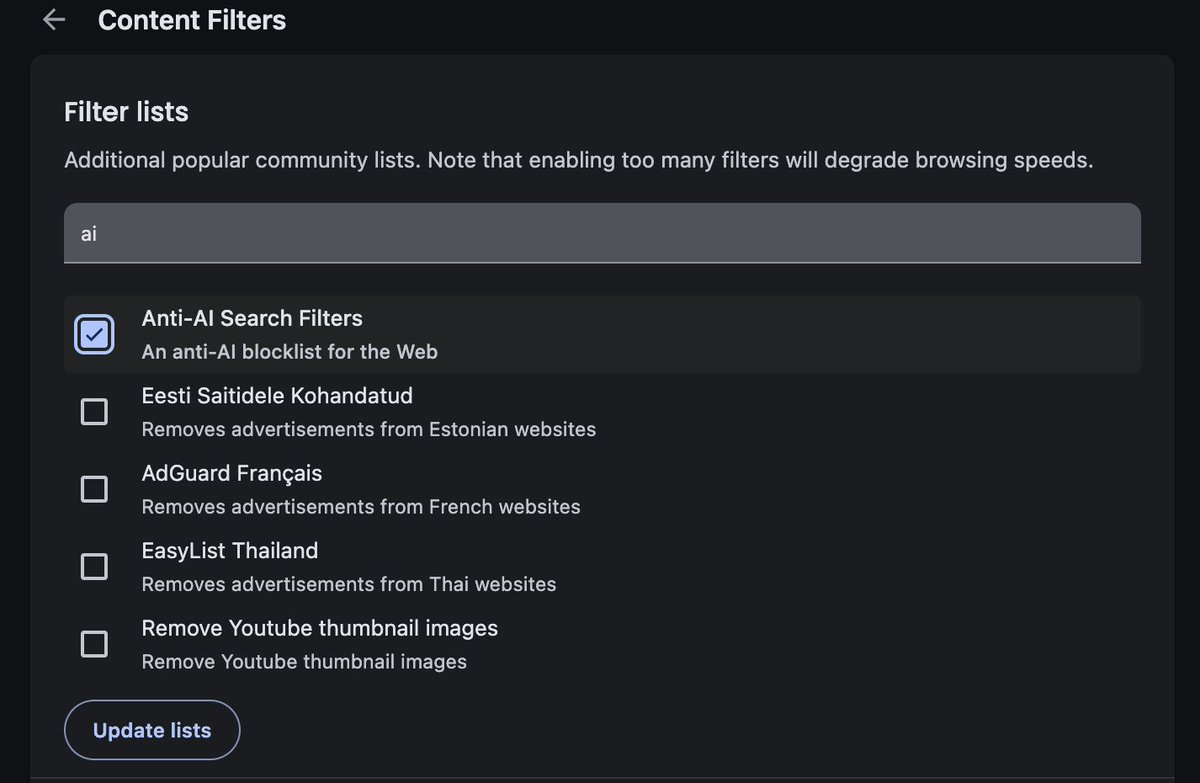1200x783 pixels.
Task: Click the AdGuard Français list name
Action: [232, 473]
